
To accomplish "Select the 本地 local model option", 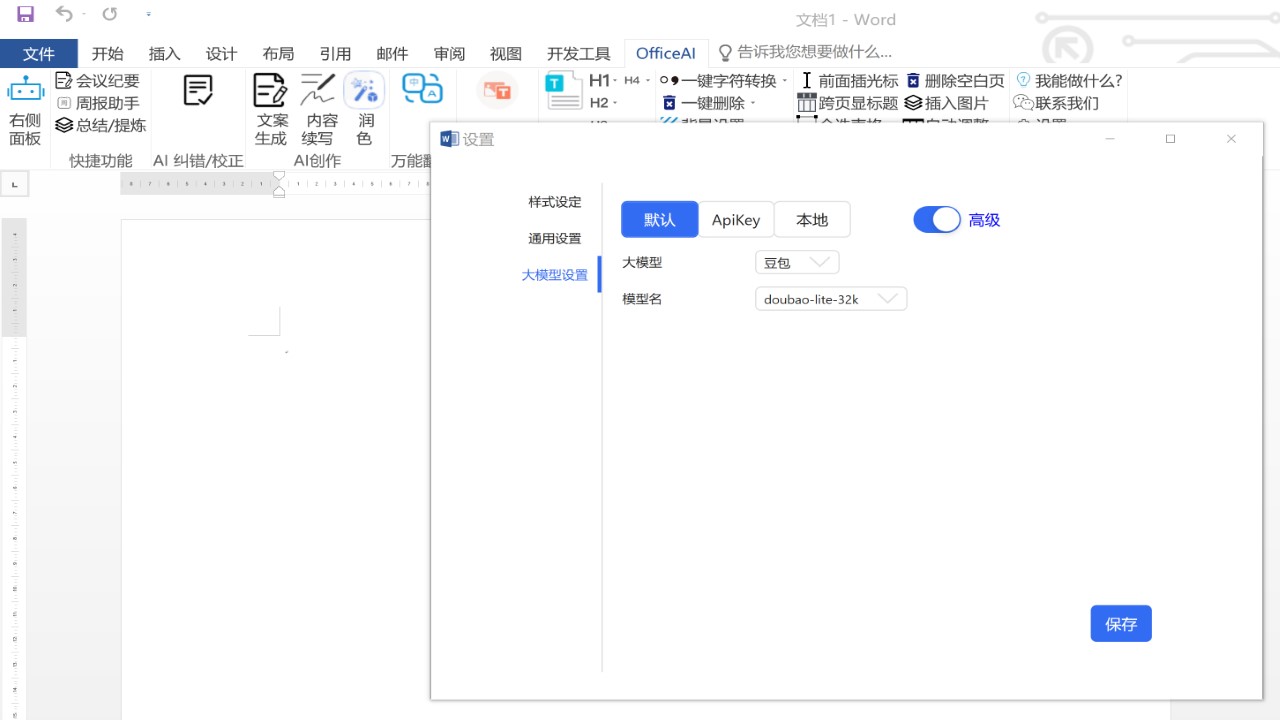I will [x=812, y=219].
